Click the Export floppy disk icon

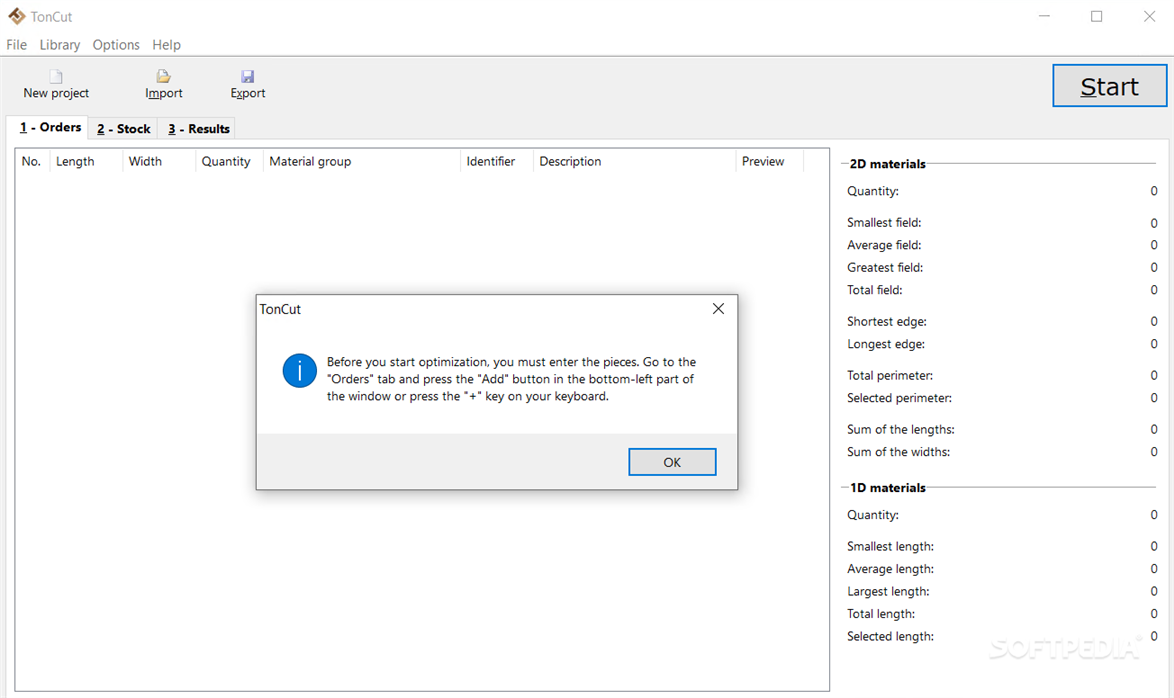(248, 76)
